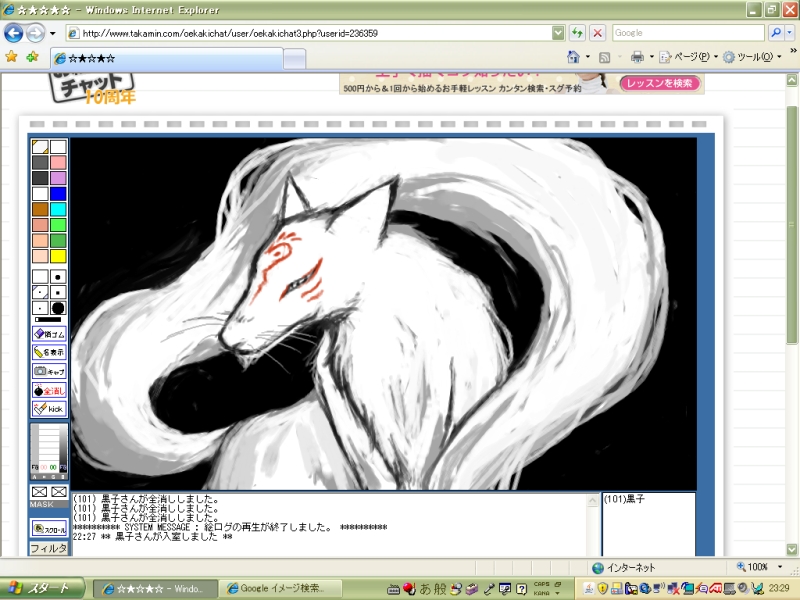Toggle the right MASK box
The image size is (800, 600).
59,492
